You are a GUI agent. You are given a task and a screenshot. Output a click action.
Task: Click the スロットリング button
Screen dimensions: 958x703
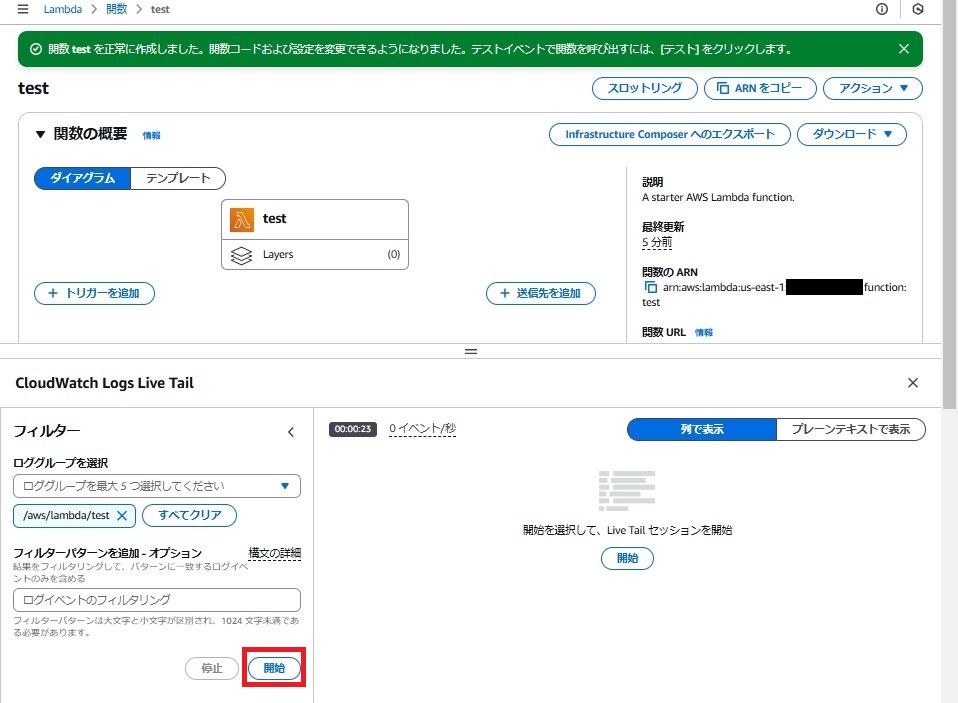645,88
